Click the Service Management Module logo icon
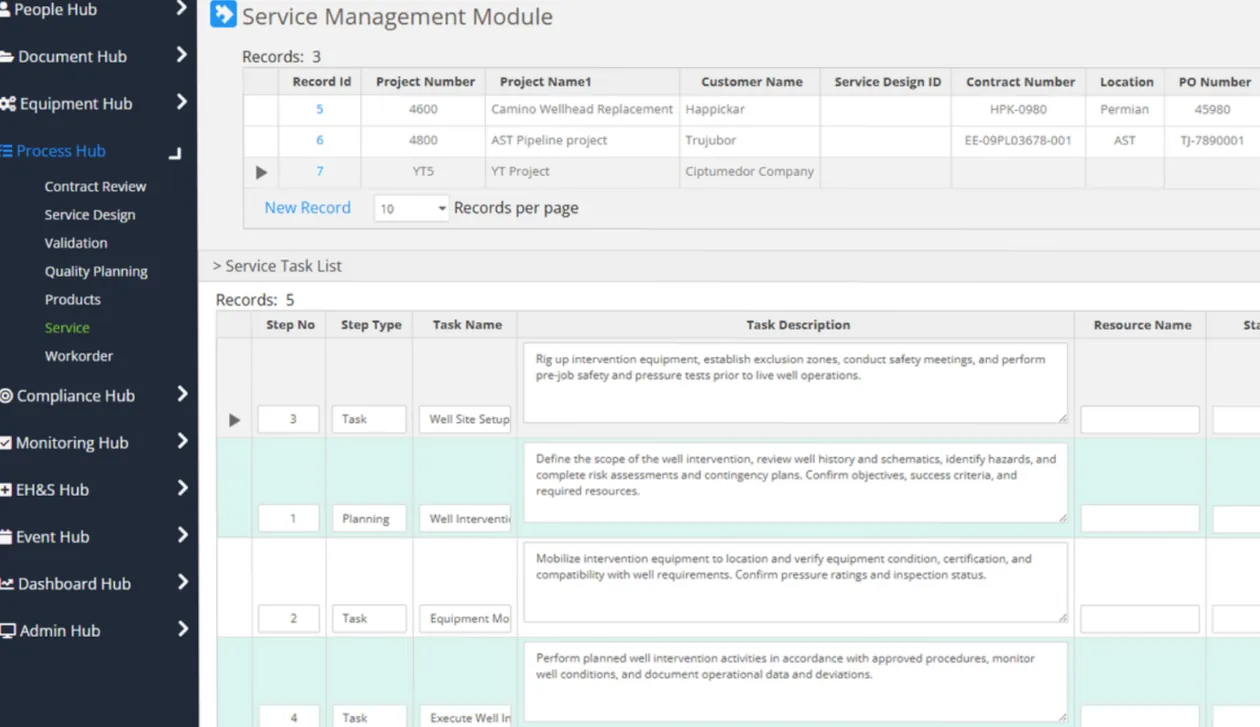 tap(223, 15)
